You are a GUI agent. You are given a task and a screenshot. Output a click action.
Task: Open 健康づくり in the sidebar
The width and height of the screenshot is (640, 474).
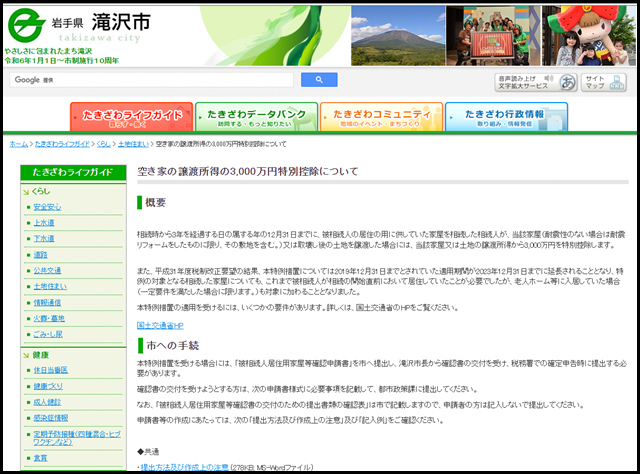tap(48, 386)
